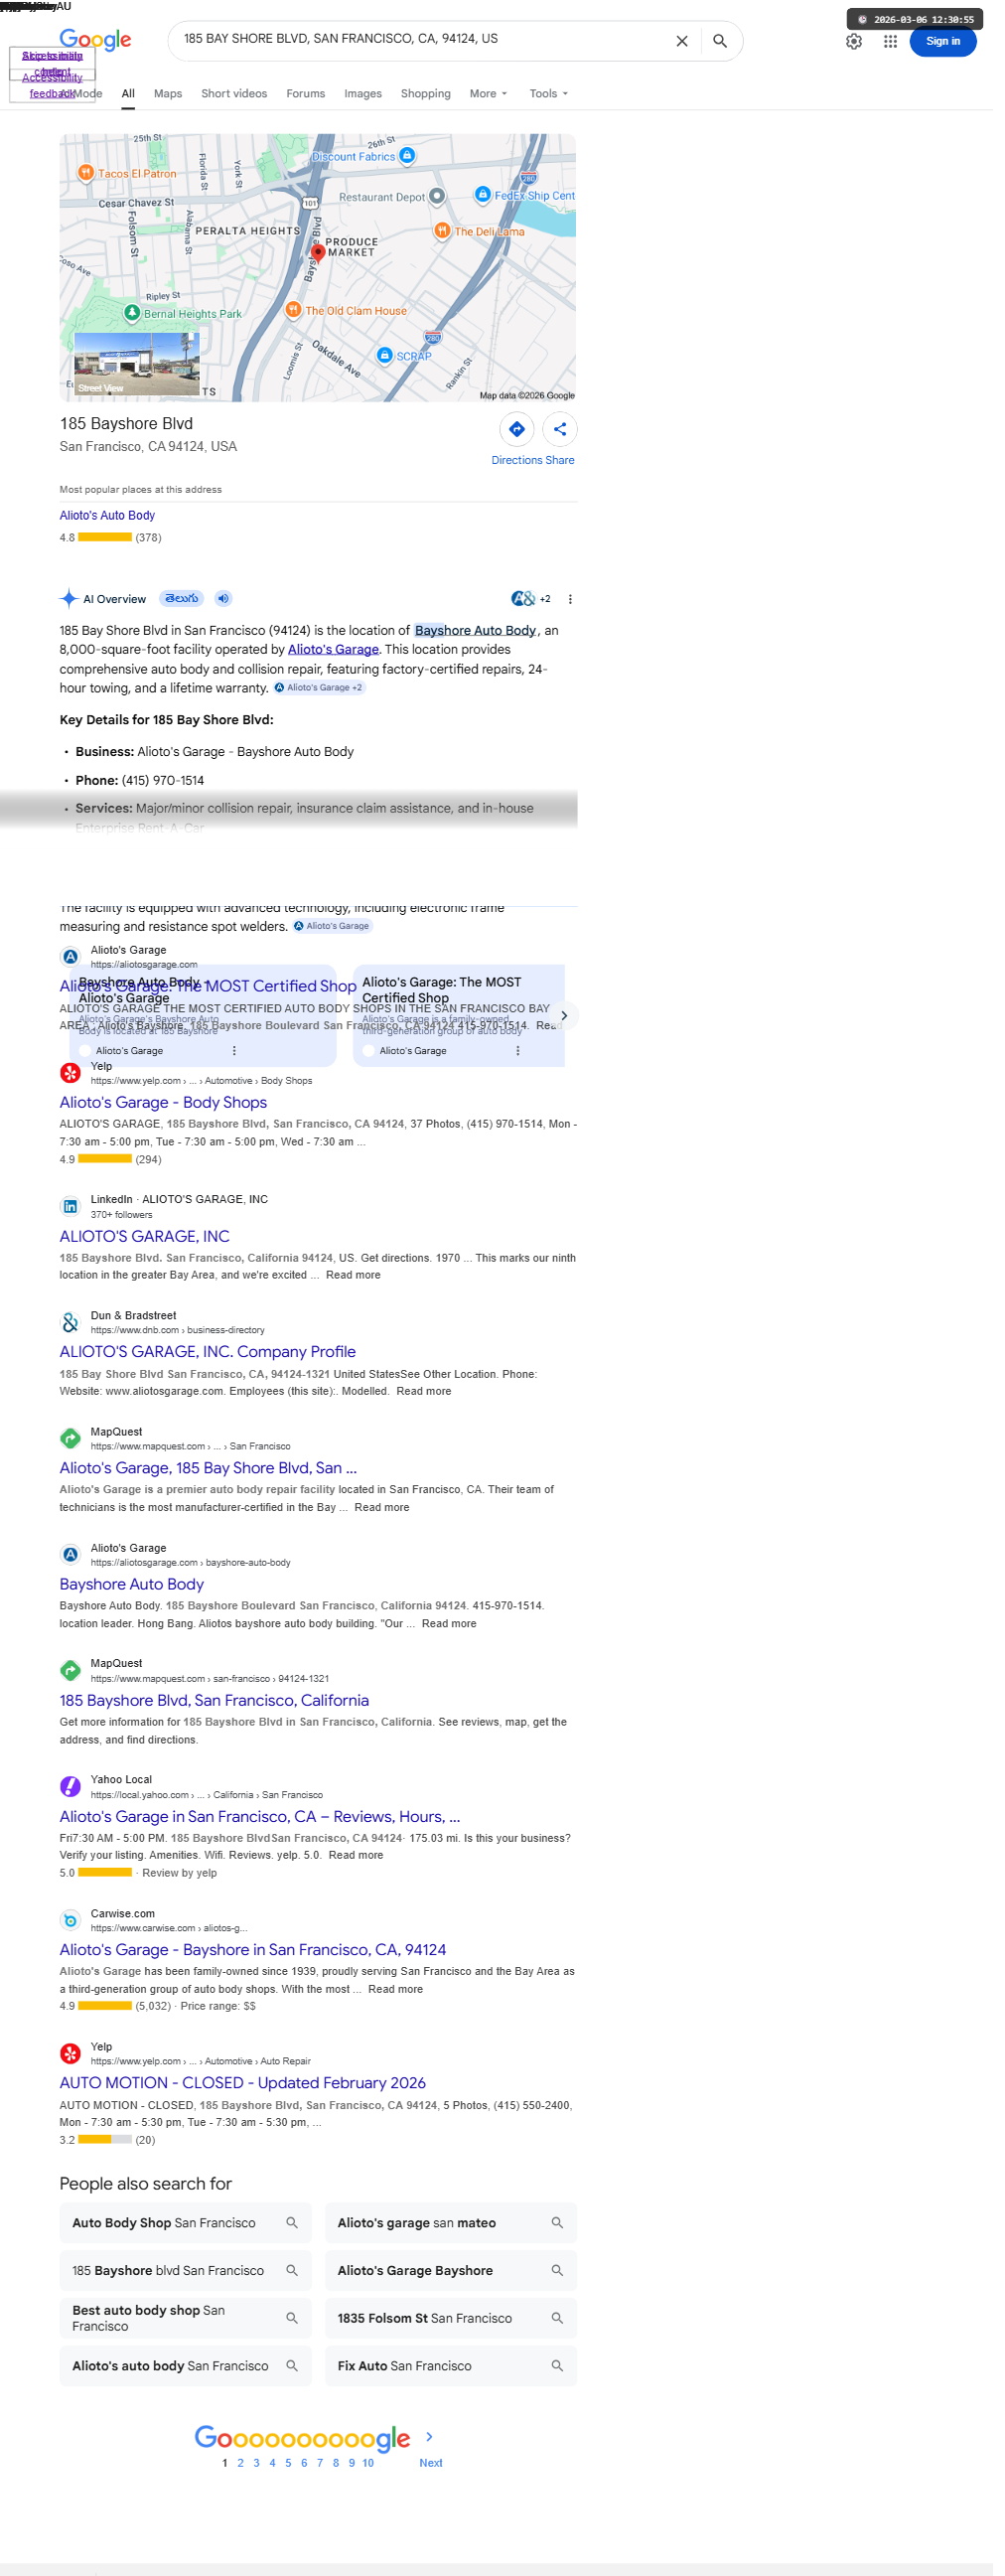Click the AI Overview listen speaker icon
The height and width of the screenshot is (2576, 1005).
click(224, 599)
